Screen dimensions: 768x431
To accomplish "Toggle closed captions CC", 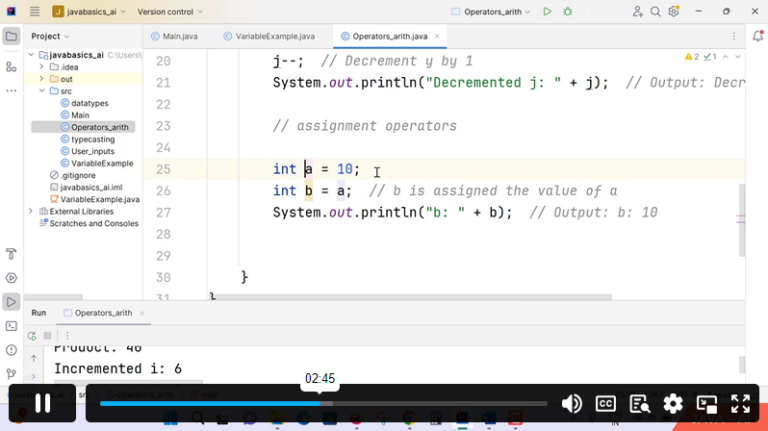I will coord(606,404).
